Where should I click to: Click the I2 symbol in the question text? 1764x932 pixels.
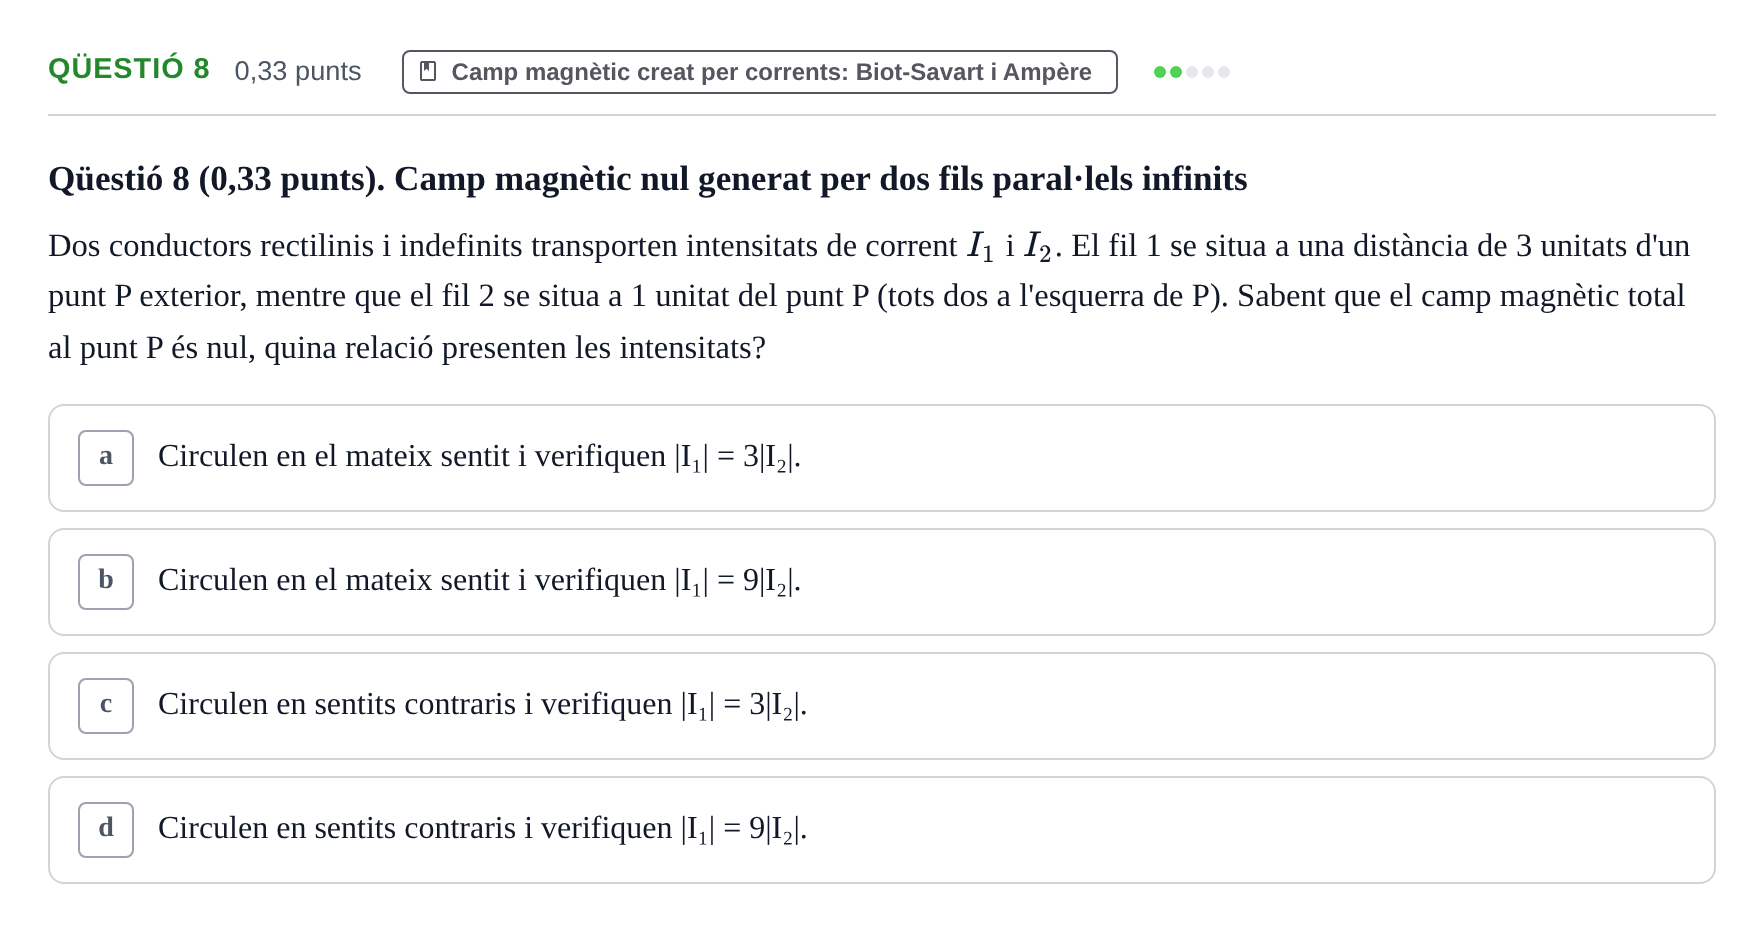pos(1038,246)
